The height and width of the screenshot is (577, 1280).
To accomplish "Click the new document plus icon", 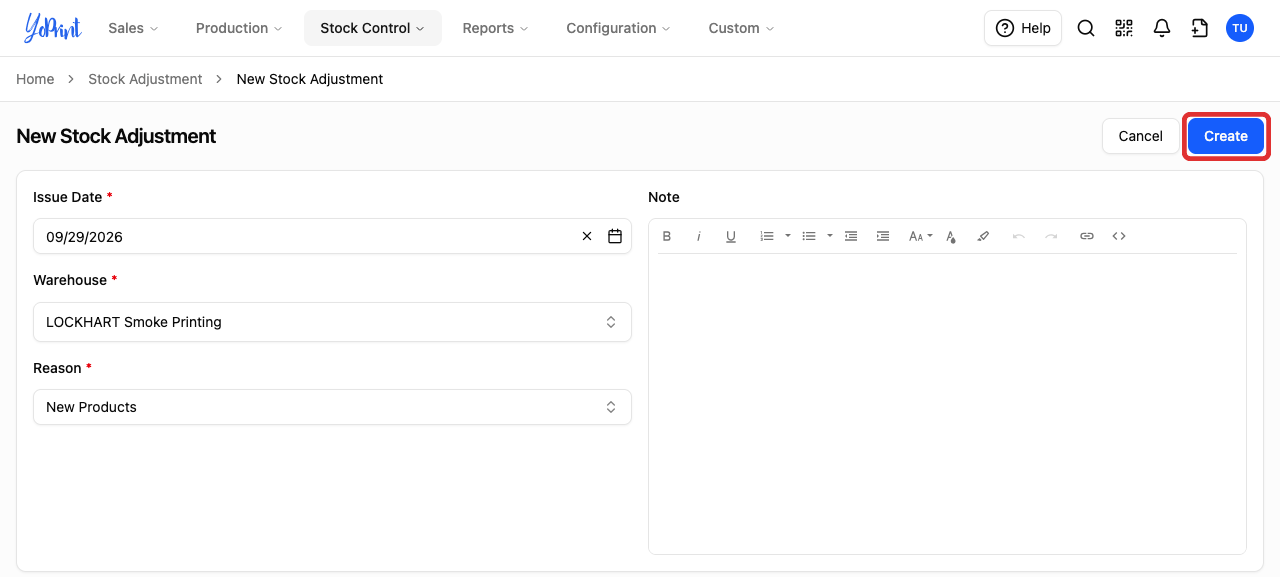I will click(1200, 28).
